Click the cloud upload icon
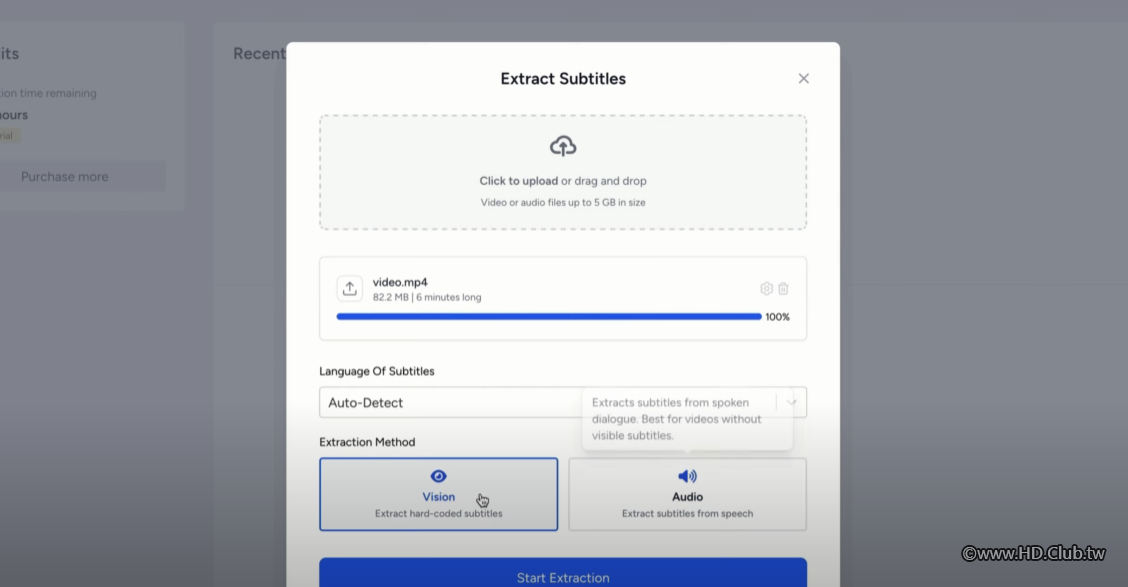 coord(563,147)
